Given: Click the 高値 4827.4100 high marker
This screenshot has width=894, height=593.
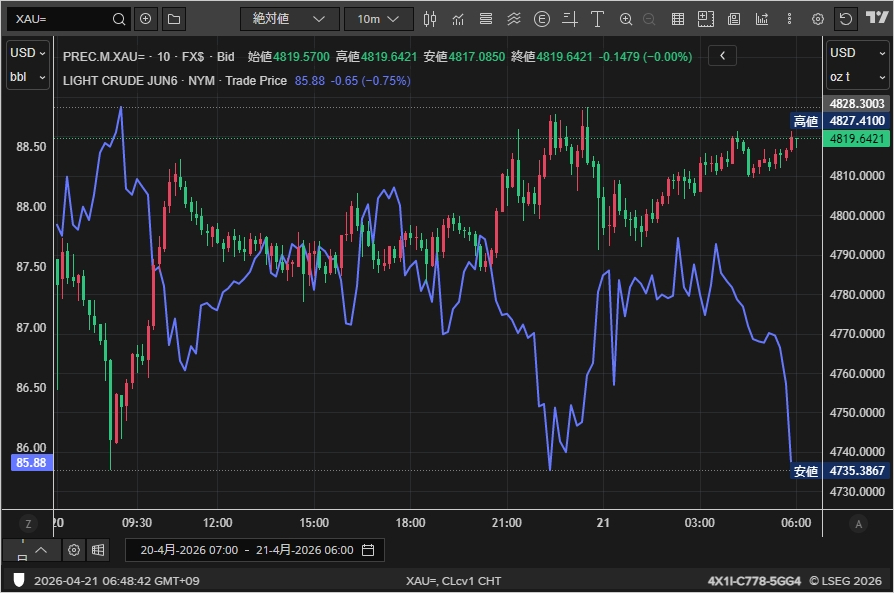Looking at the screenshot, I should (x=840, y=121).
